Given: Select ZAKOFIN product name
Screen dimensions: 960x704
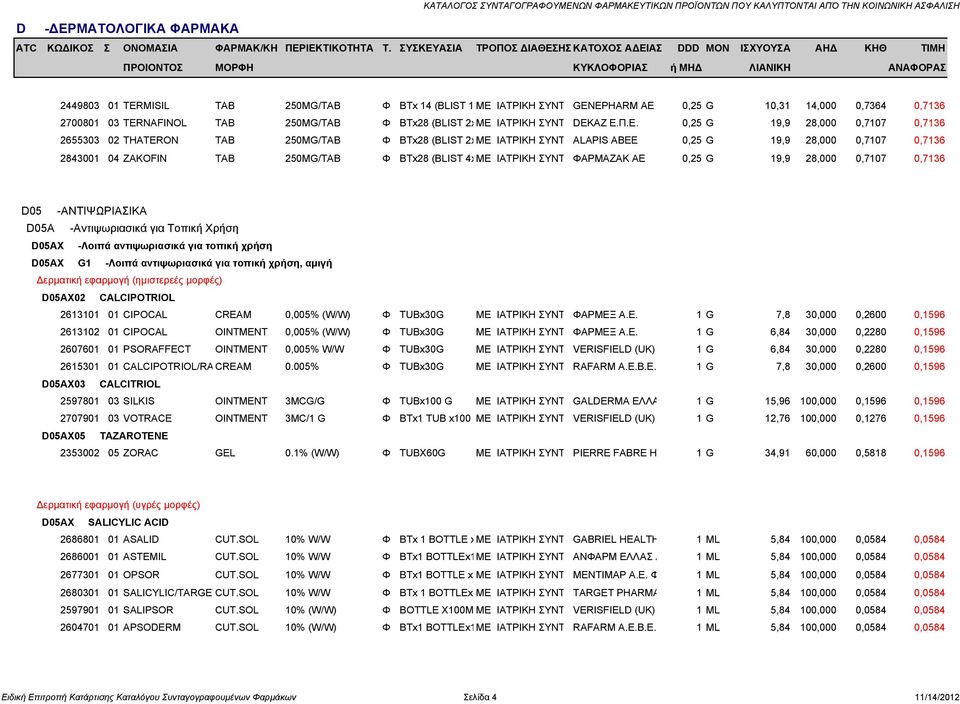Looking at the screenshot, I should 144,158.
